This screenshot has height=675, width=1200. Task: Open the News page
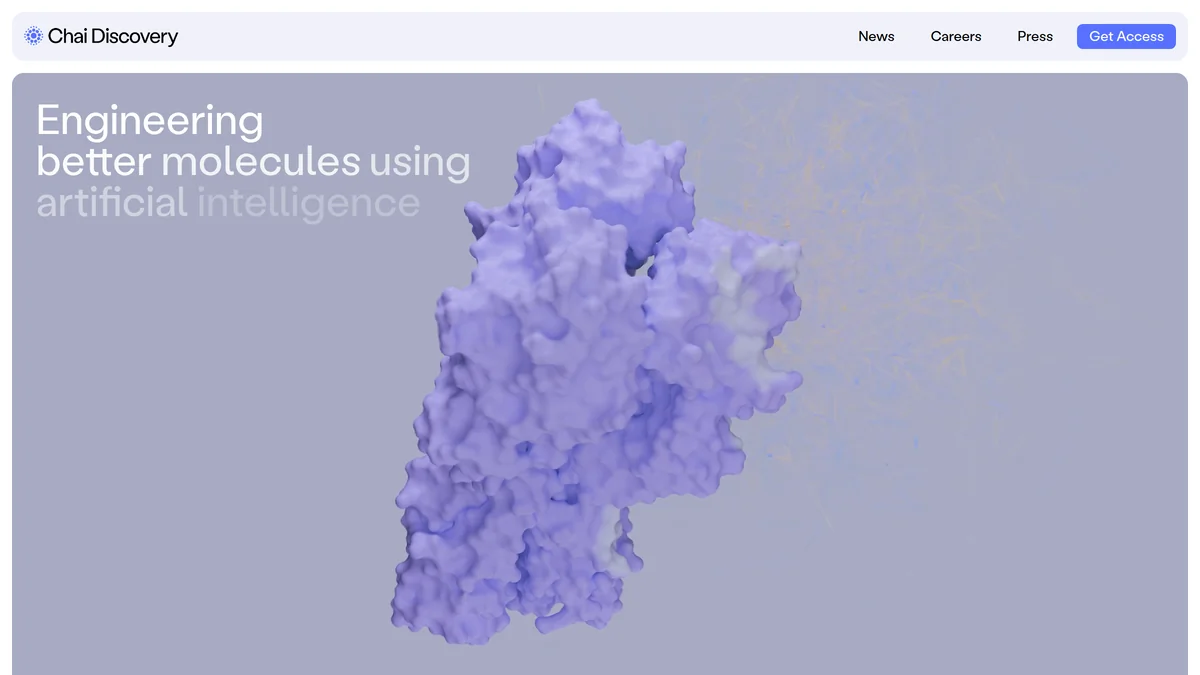click(876, 36)
